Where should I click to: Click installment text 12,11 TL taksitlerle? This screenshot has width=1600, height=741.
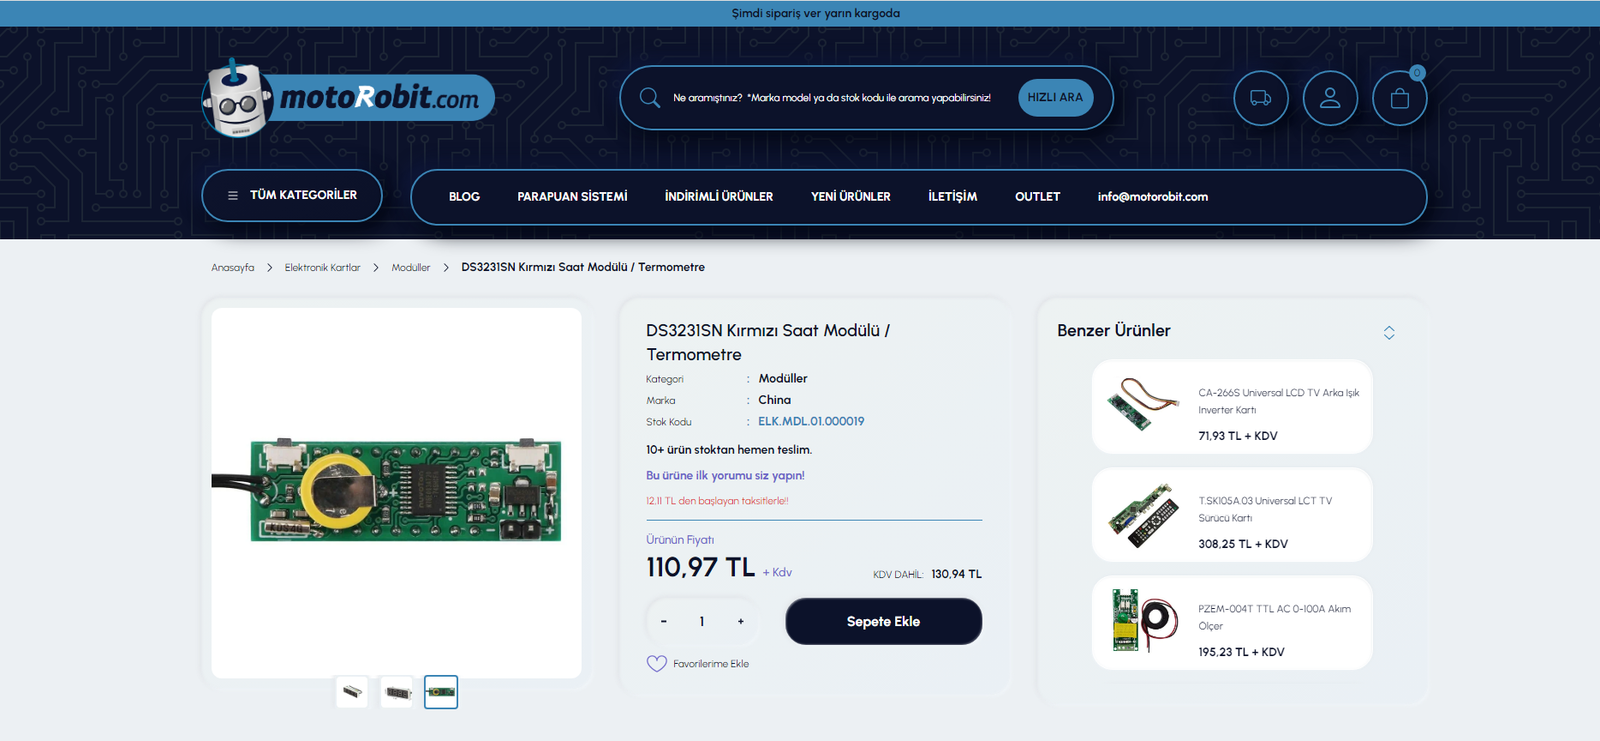(x=717, y=501)
